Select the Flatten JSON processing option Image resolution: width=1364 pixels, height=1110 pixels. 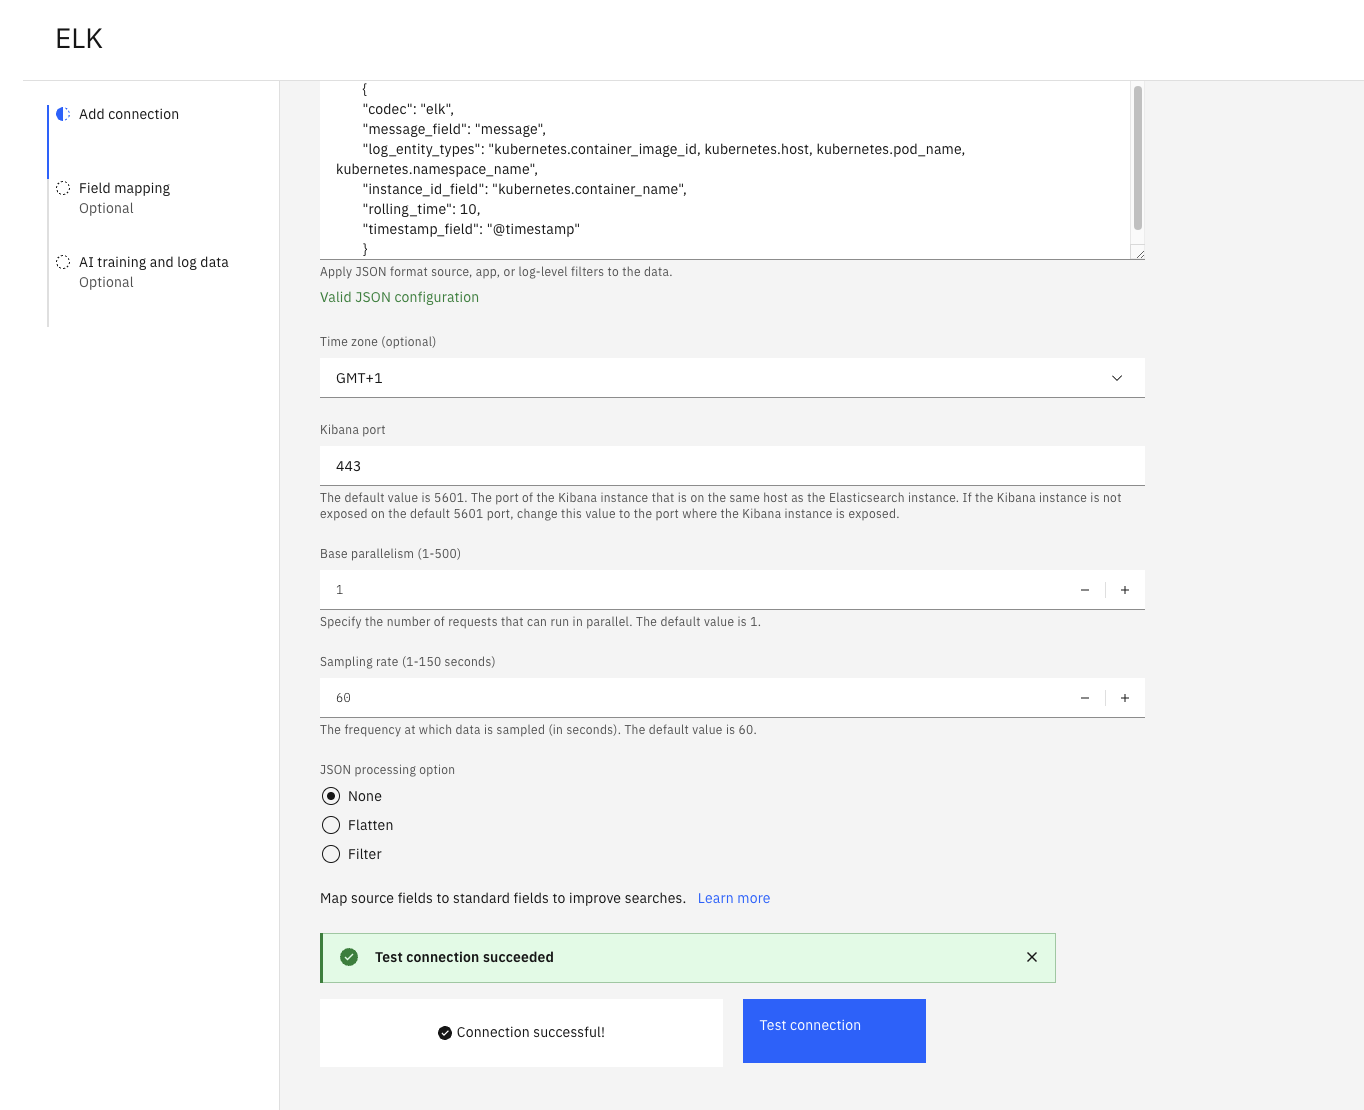[x=331, y=825]
